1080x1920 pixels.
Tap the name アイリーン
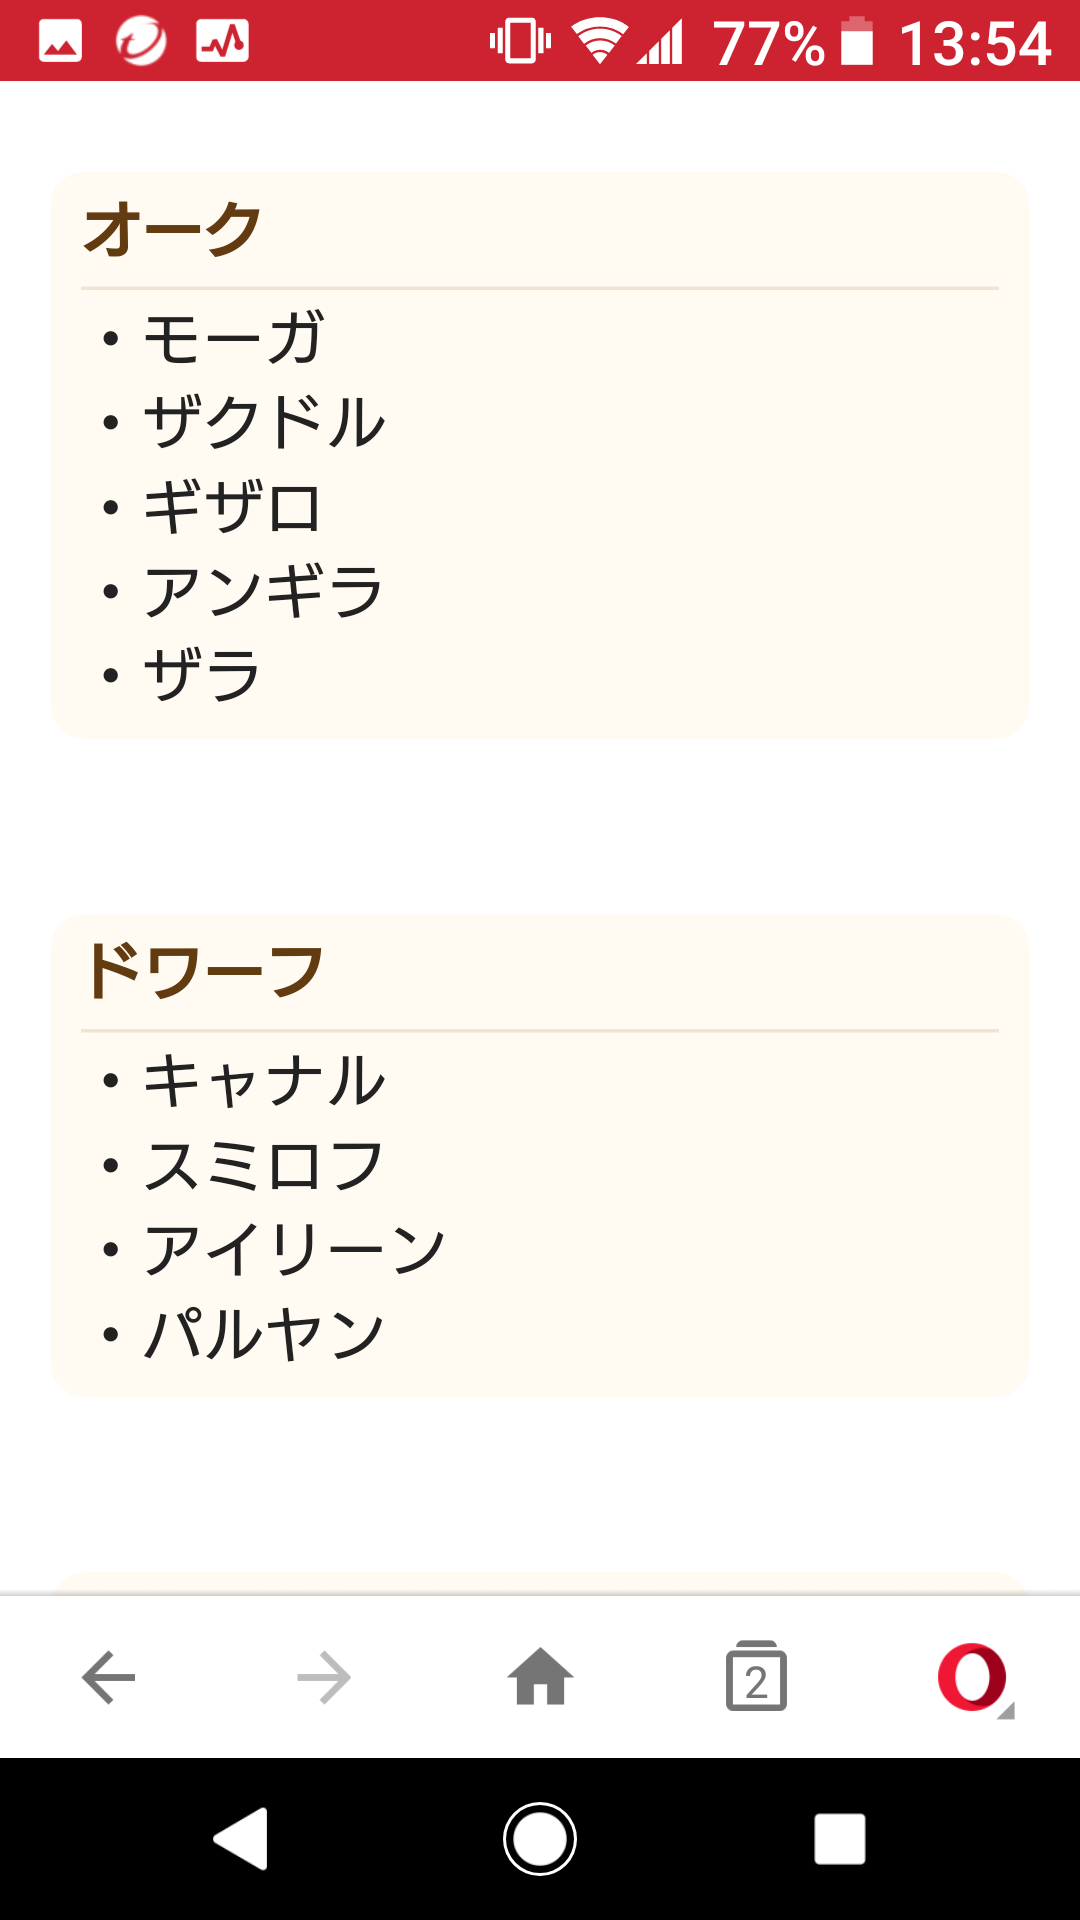click(x=295, y=1249)
